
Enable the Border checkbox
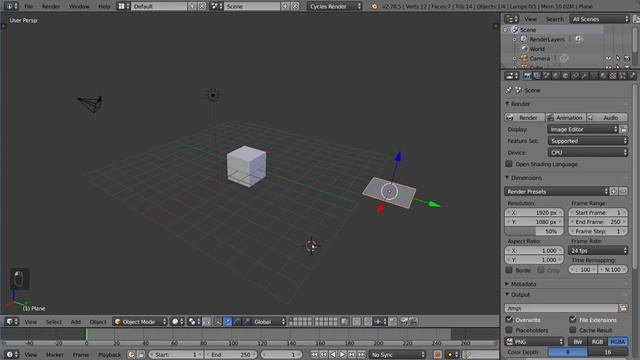coord(509,270)
